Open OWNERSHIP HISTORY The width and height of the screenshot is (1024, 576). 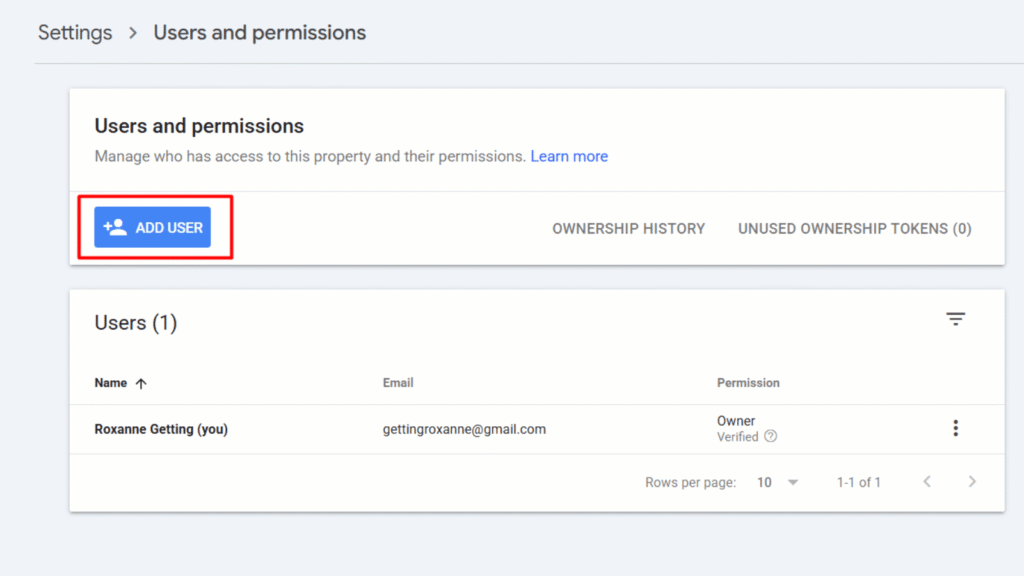coord(628,229)
